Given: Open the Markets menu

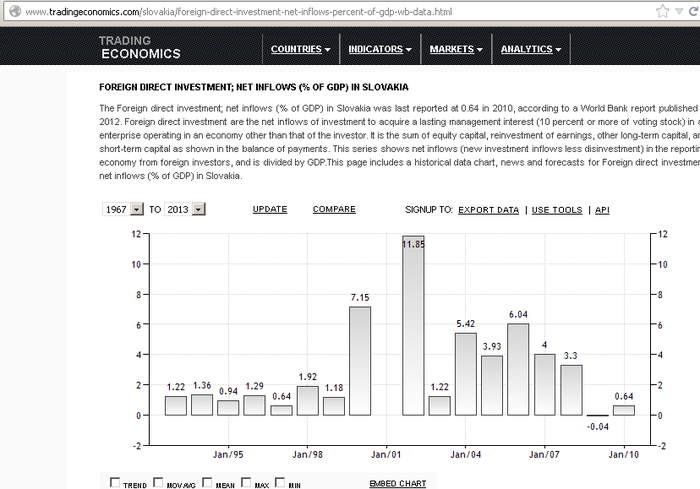Looking at the screenshot, I should coord(456,49).
